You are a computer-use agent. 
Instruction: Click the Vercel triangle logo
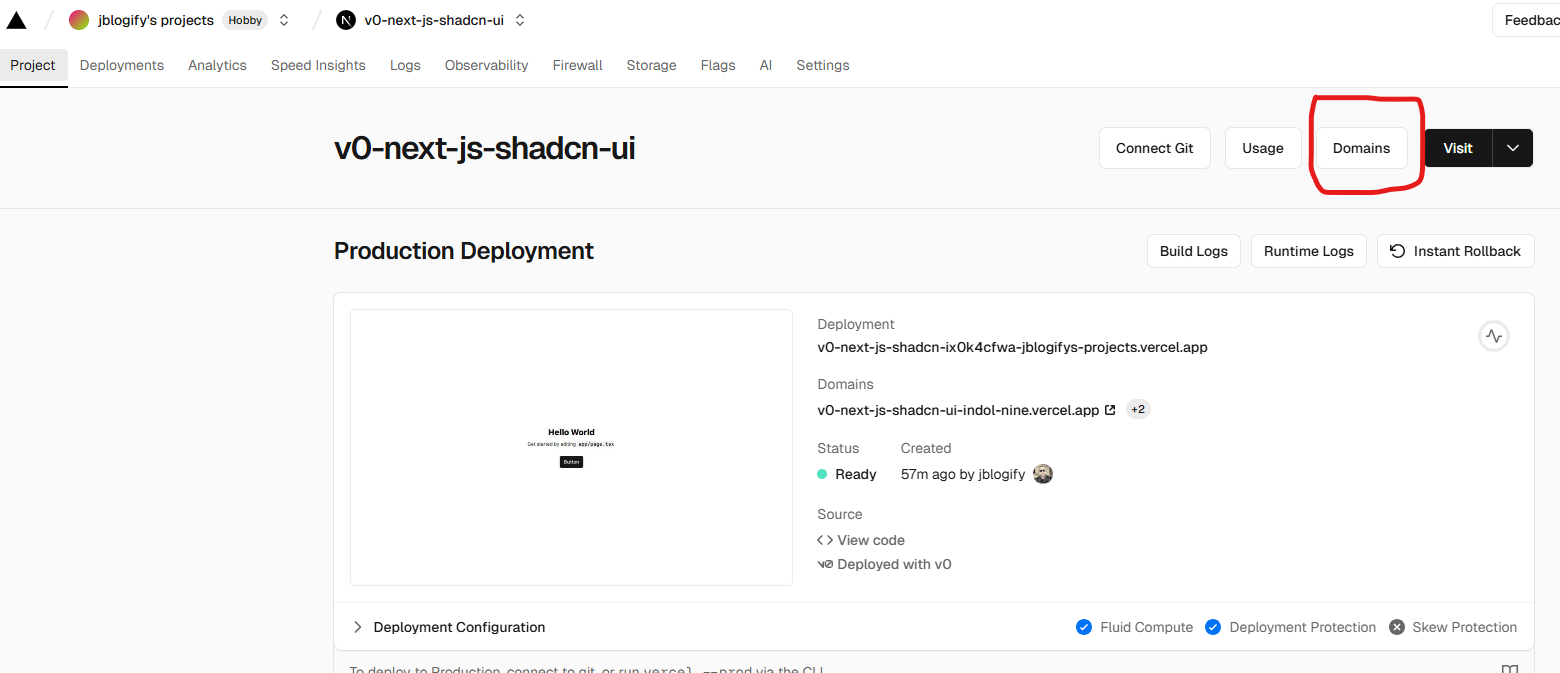16,20
